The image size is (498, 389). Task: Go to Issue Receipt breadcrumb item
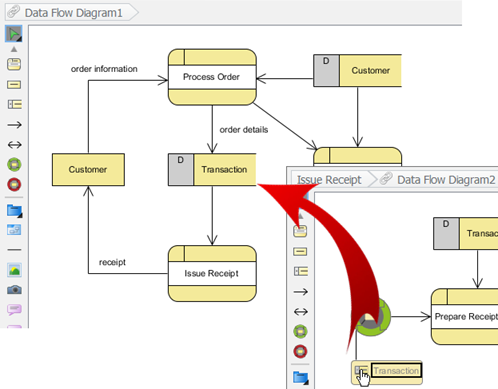pos(329,180)
